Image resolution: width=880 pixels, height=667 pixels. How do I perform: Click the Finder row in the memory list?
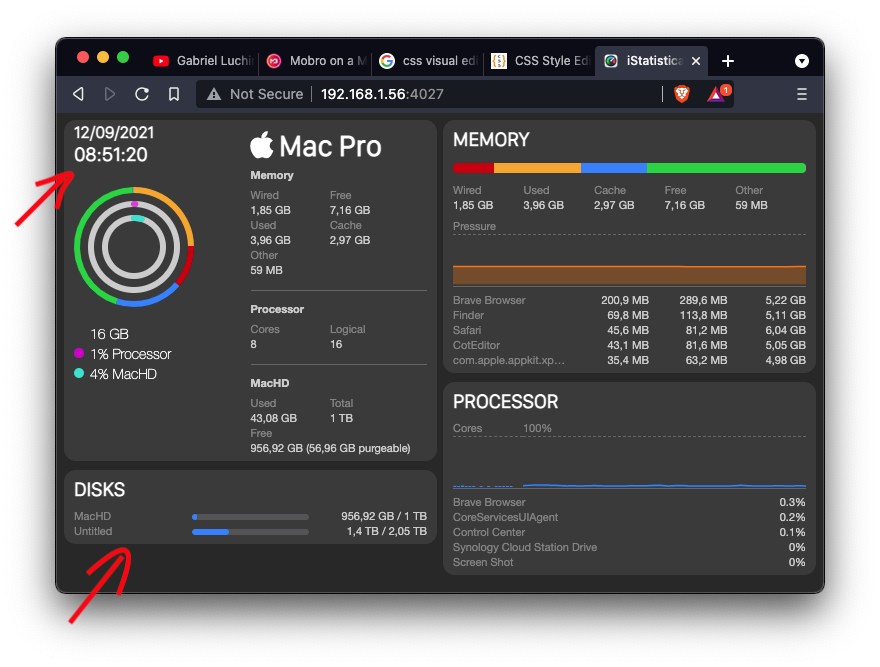click(x=629, y=316)
